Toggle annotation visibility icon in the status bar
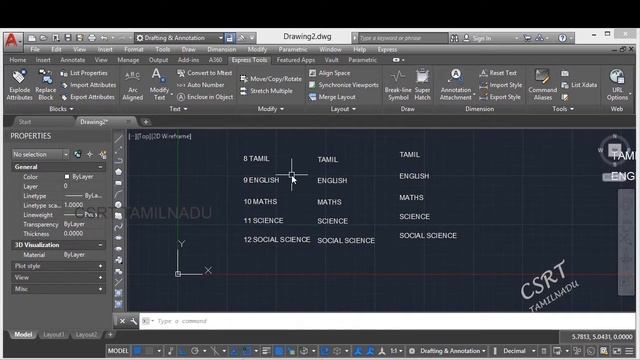The width and height of the screenshot is (640, 360). pos(358,351)
